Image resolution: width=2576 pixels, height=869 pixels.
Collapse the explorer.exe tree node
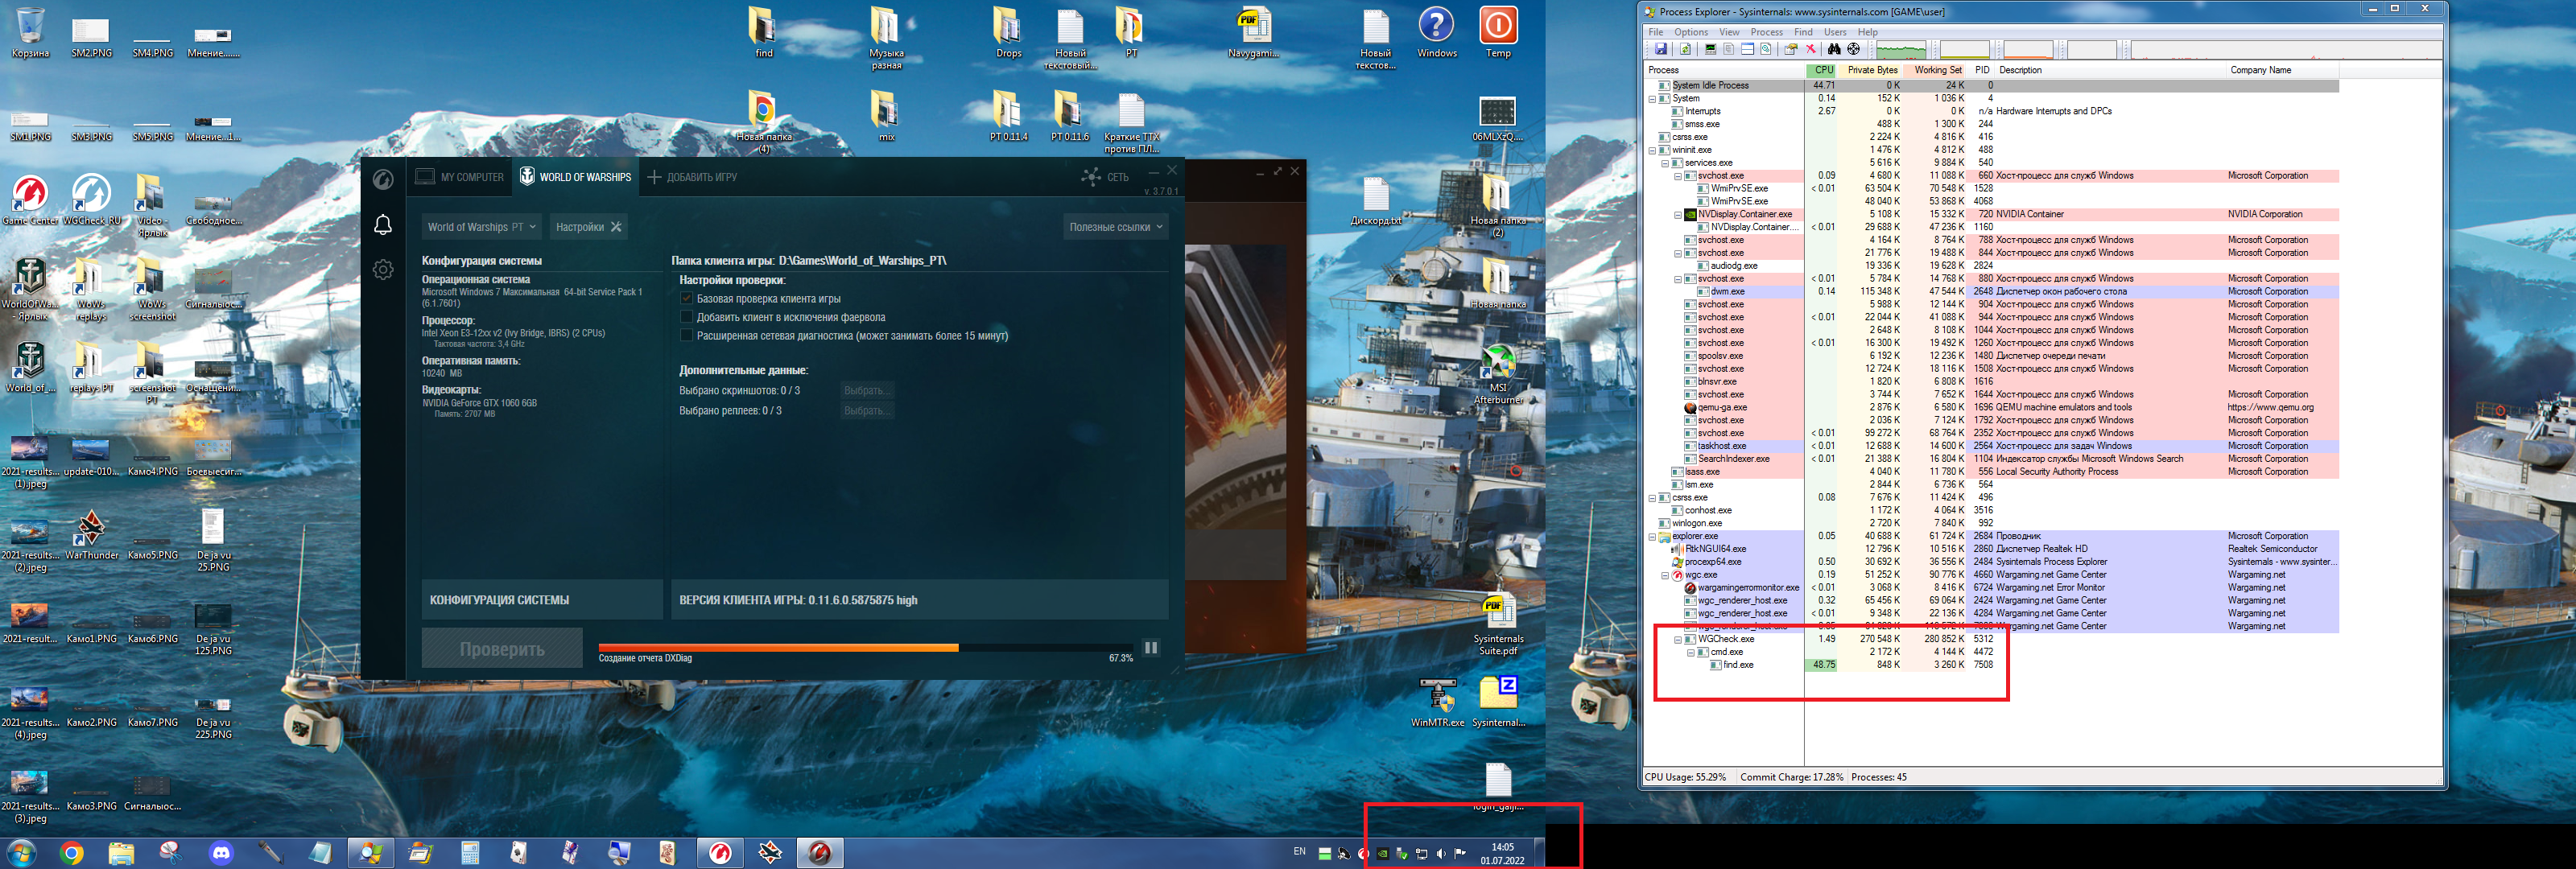click(1652, 536)
